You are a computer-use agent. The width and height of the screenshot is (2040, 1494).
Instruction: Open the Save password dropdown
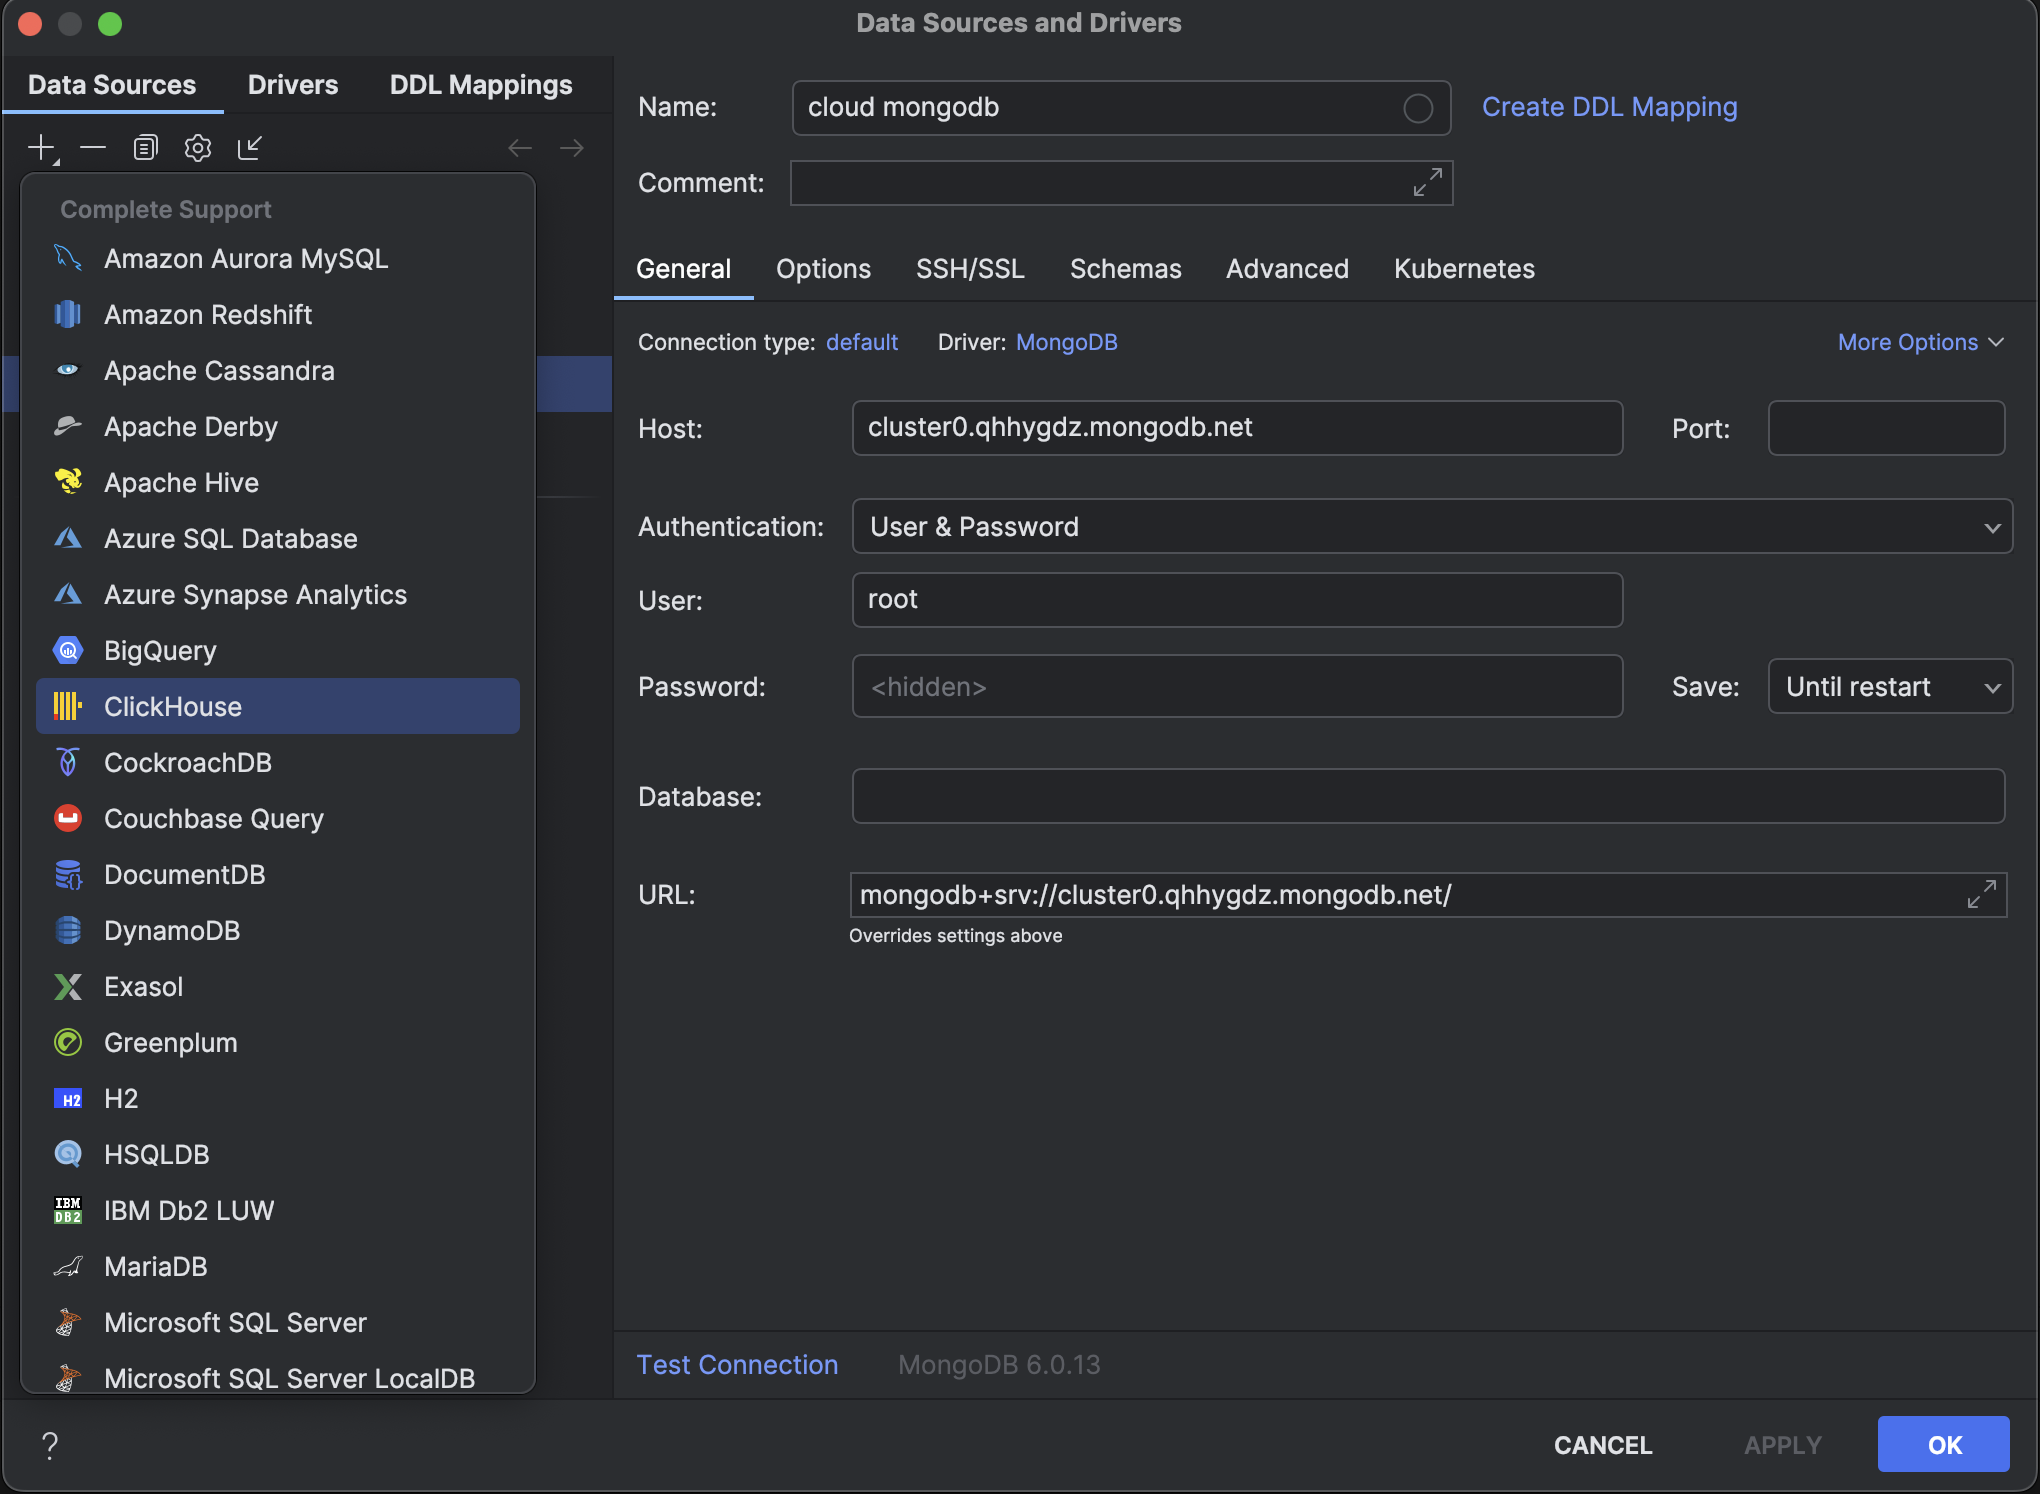click(x=1889, y=686)
